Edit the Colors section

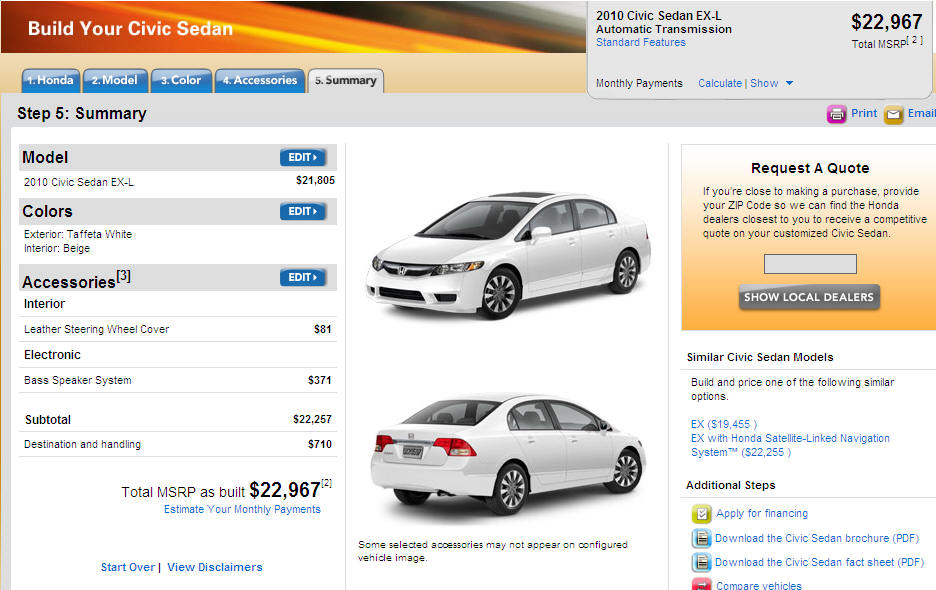click(303, 211)
